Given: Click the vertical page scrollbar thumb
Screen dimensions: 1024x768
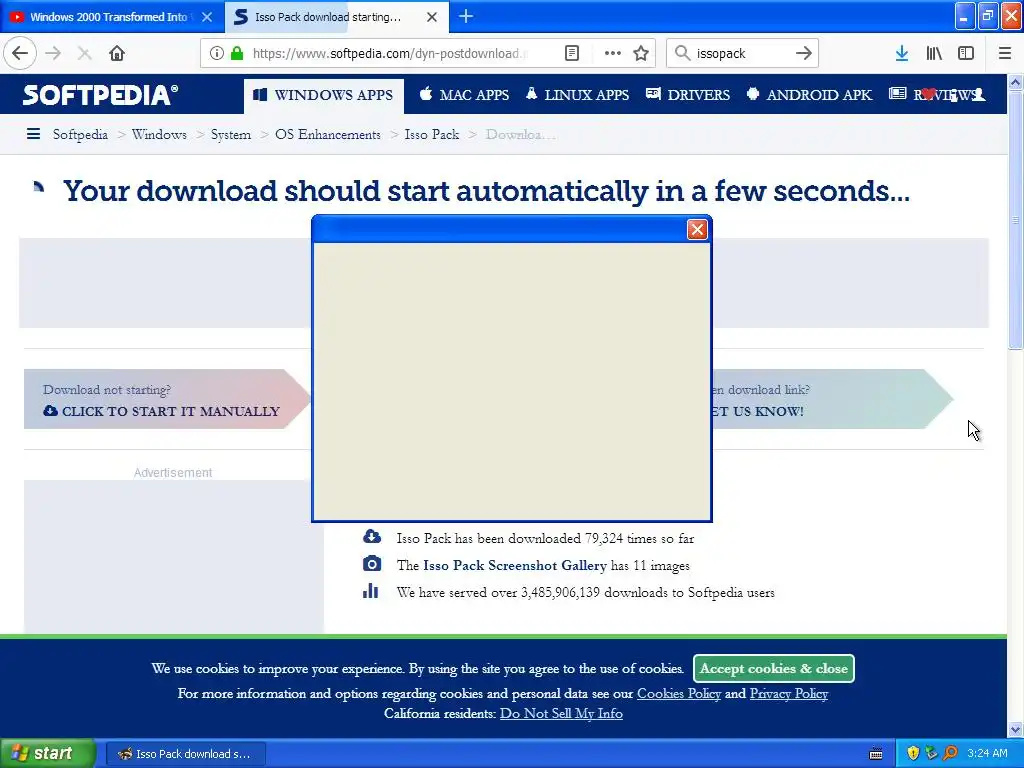Looking at the screenshot, I should click(x=1015, y=221).
